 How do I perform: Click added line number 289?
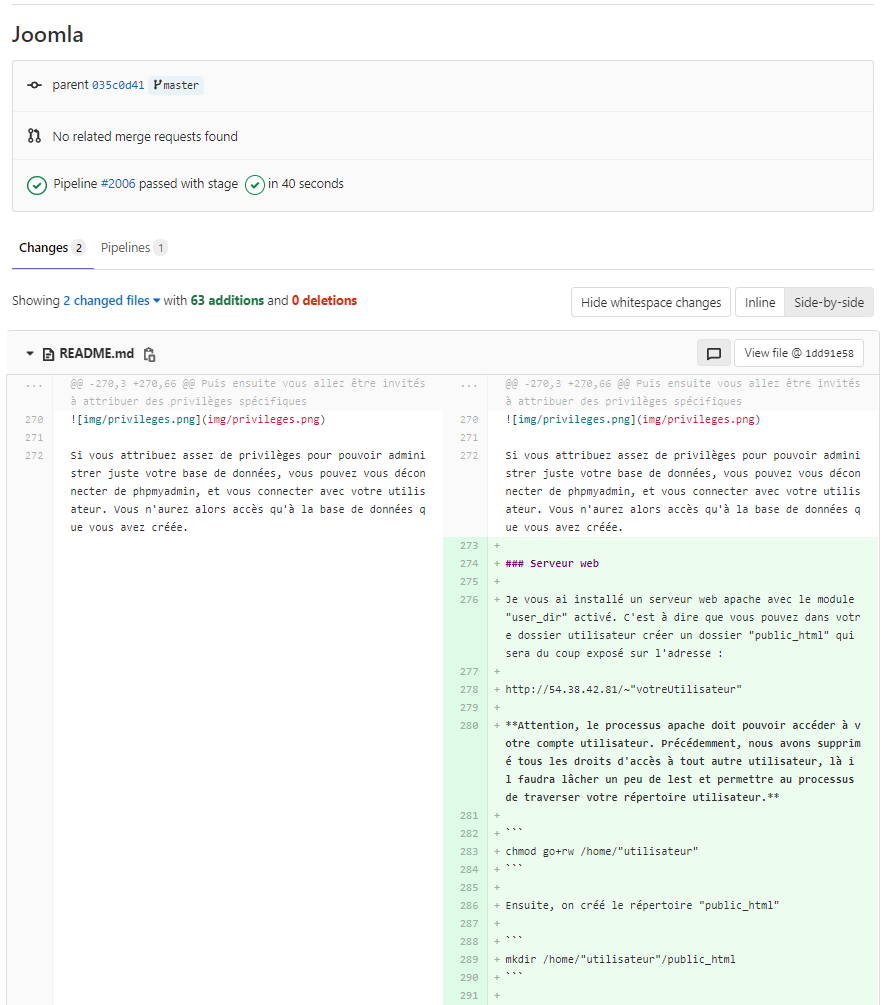point(469,959)
